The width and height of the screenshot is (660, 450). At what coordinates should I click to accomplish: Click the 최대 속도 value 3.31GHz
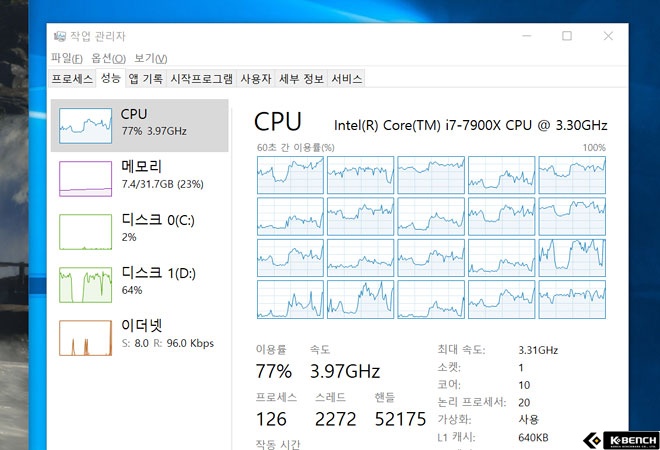538,350
